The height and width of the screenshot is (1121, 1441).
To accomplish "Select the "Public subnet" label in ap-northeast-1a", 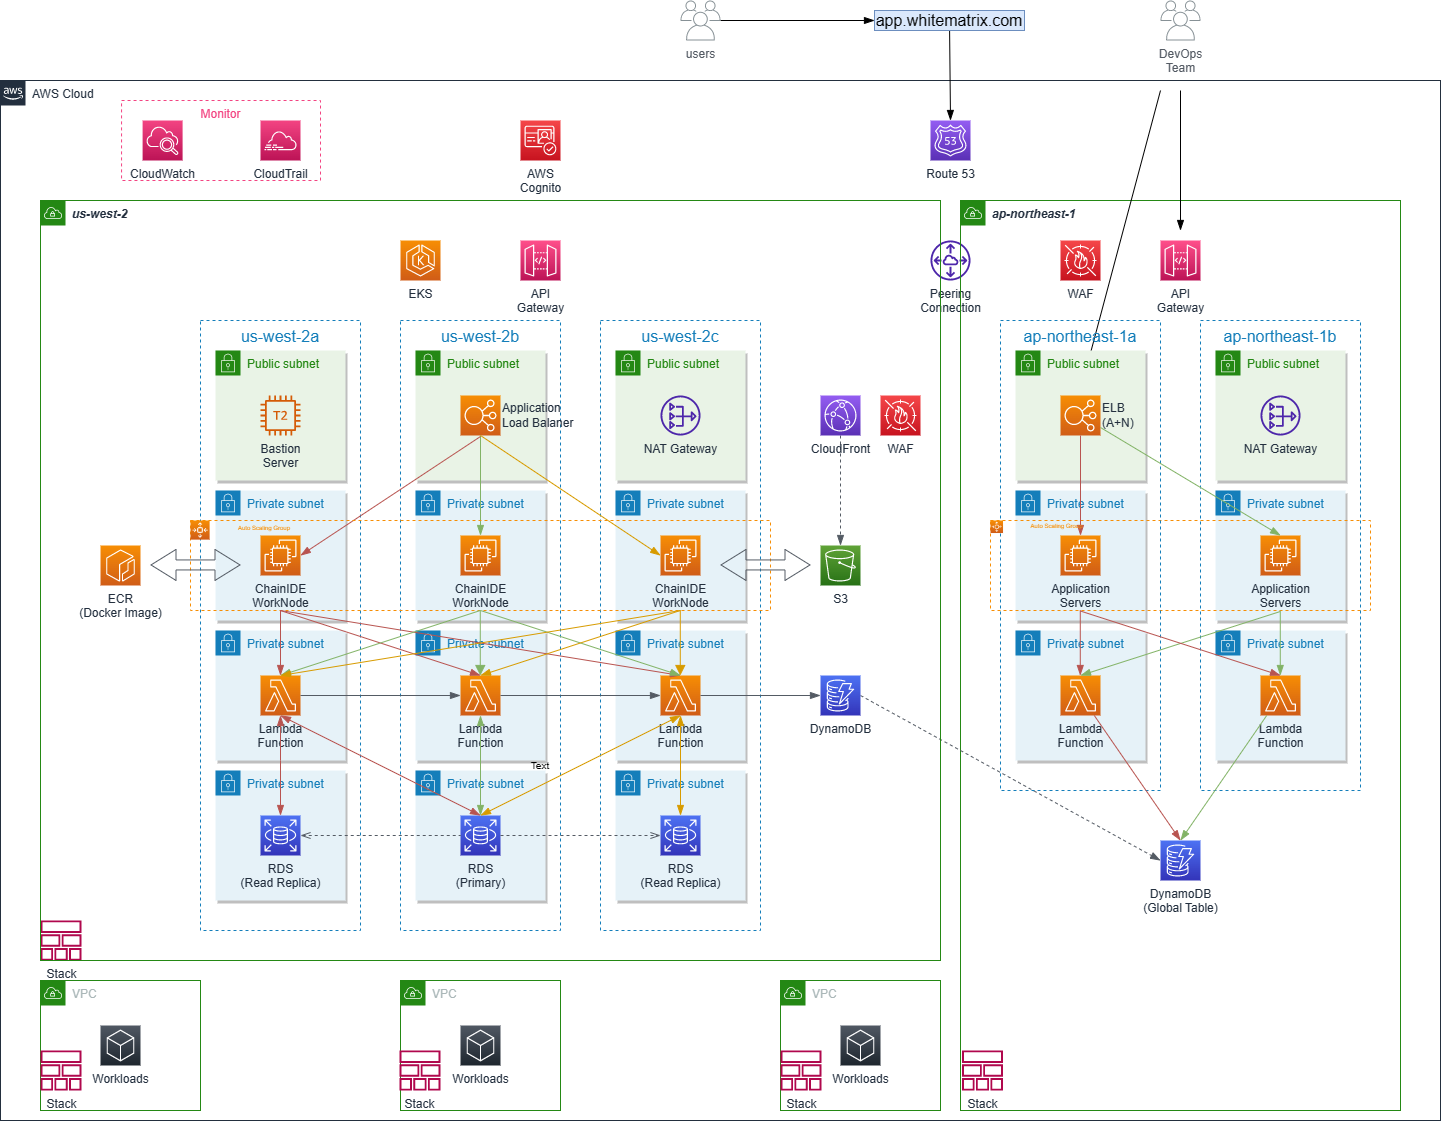I will pyautogui.click(x=1083, y=364).
